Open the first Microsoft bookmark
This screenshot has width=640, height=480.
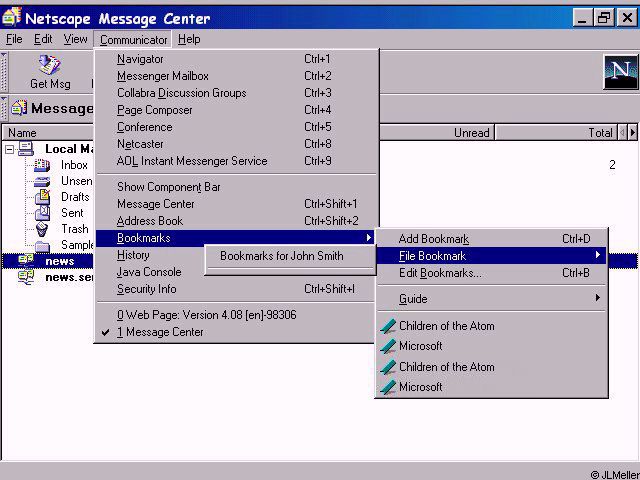point(491,346)
